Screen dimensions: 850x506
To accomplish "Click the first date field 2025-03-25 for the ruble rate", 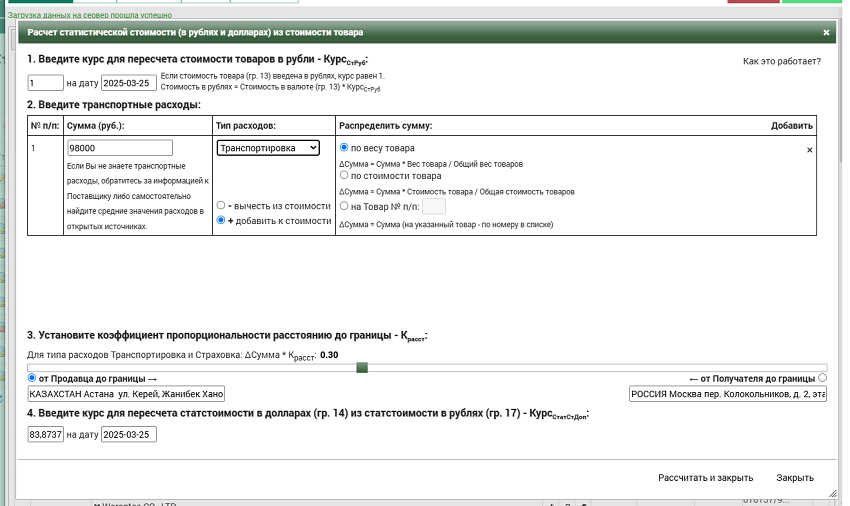I will 128,83.
